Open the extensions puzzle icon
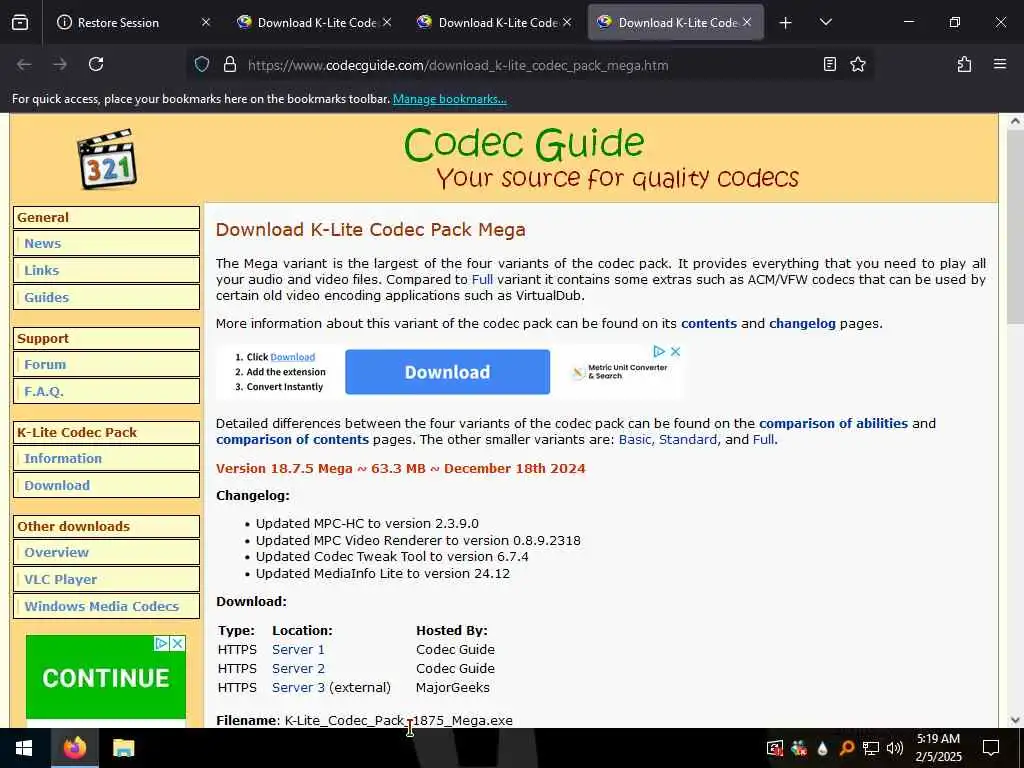1024x768 pixels. point(964,64)
